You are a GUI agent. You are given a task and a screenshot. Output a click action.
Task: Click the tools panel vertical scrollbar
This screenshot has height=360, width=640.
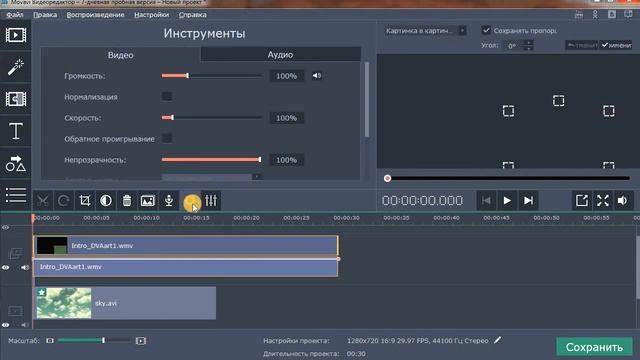367,100
